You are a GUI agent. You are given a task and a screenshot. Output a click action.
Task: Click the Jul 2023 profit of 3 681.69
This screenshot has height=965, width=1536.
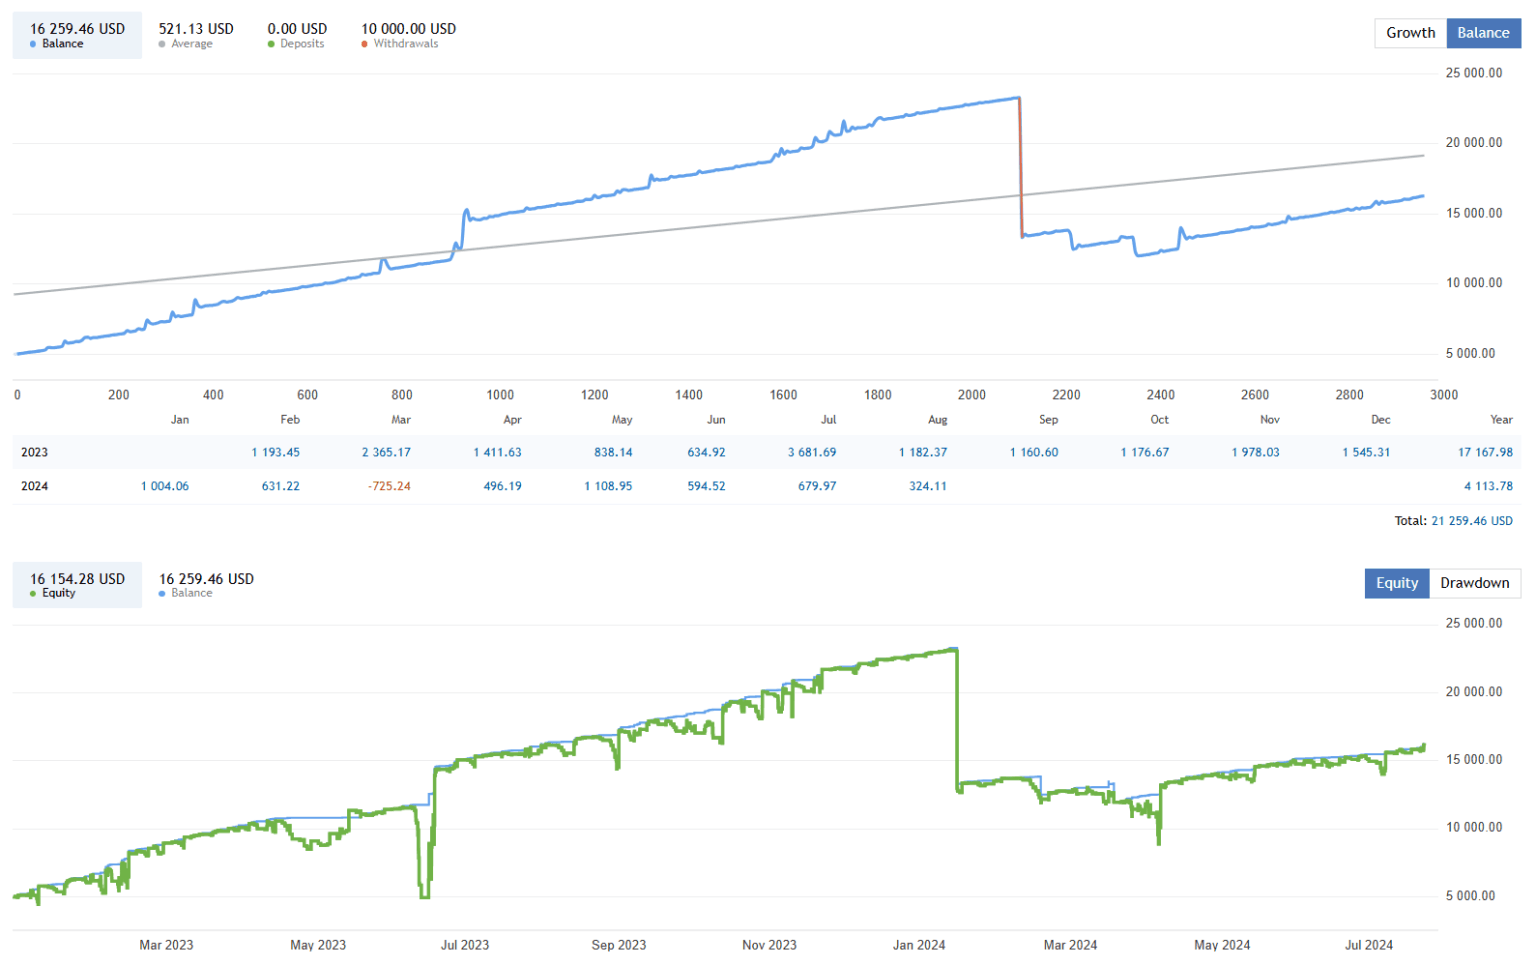(x=810, y=452)
